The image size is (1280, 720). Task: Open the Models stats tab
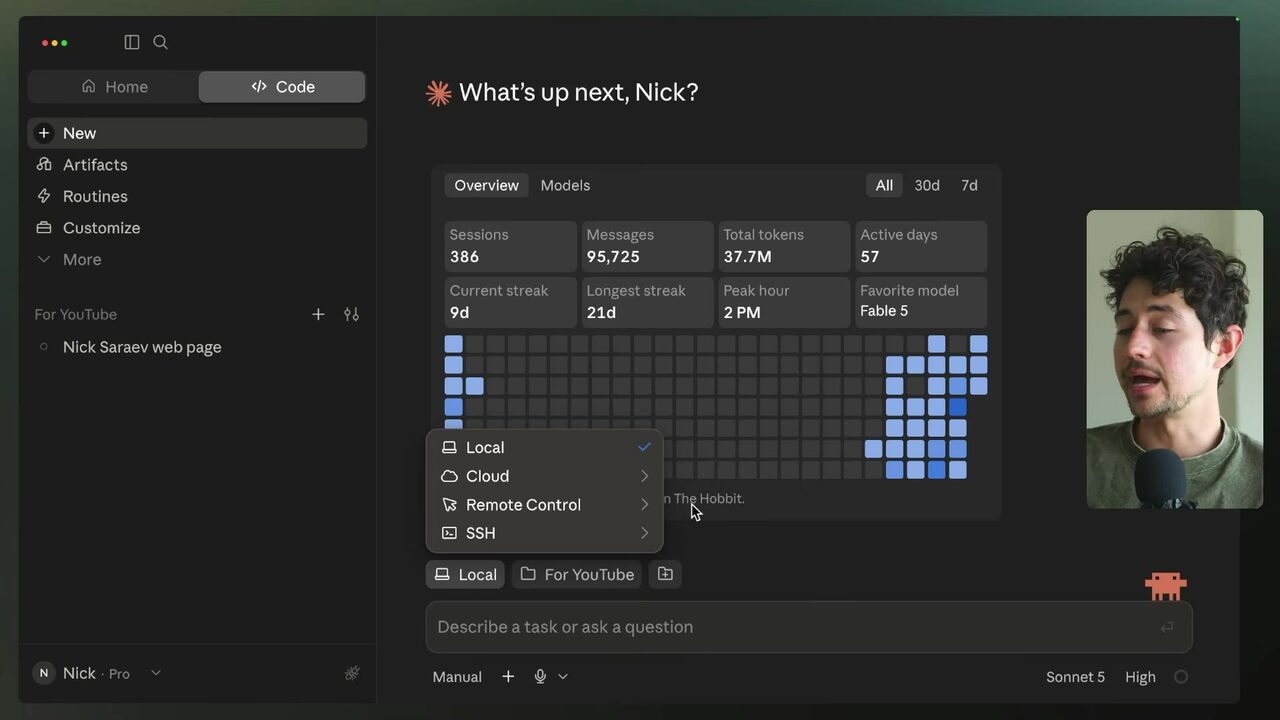click(565, 185)
